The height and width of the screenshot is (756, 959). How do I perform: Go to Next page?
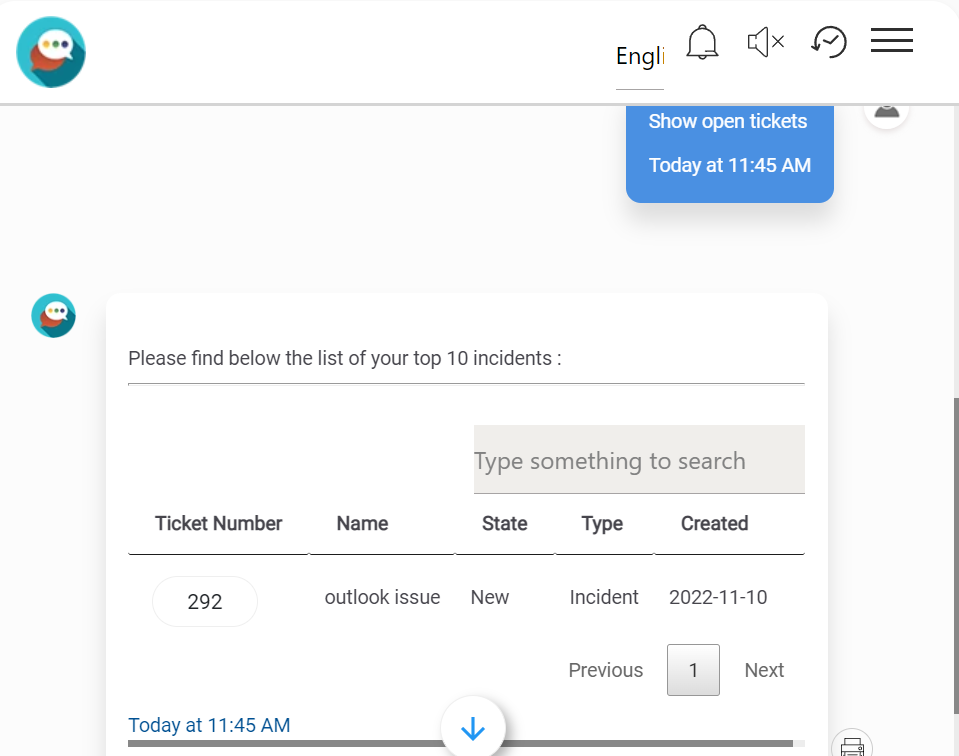click(x=764, y=670)
